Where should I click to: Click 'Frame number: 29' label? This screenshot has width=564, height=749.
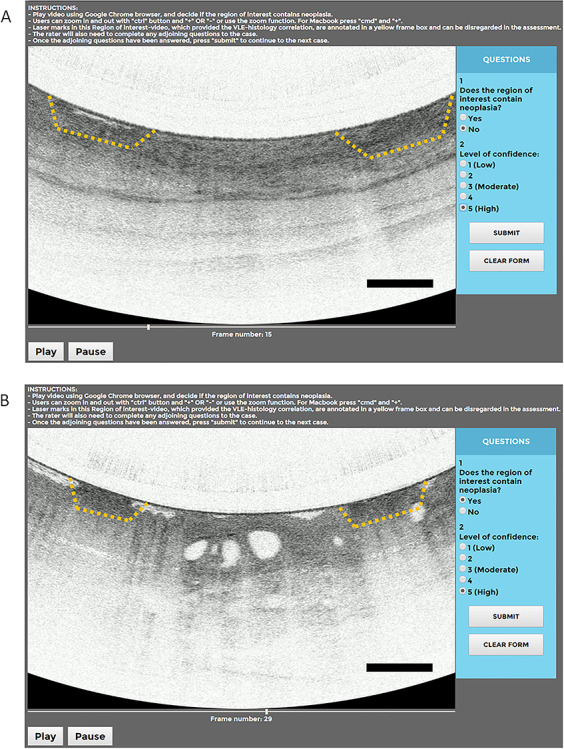pyautogui.click(x=241, y=718)
